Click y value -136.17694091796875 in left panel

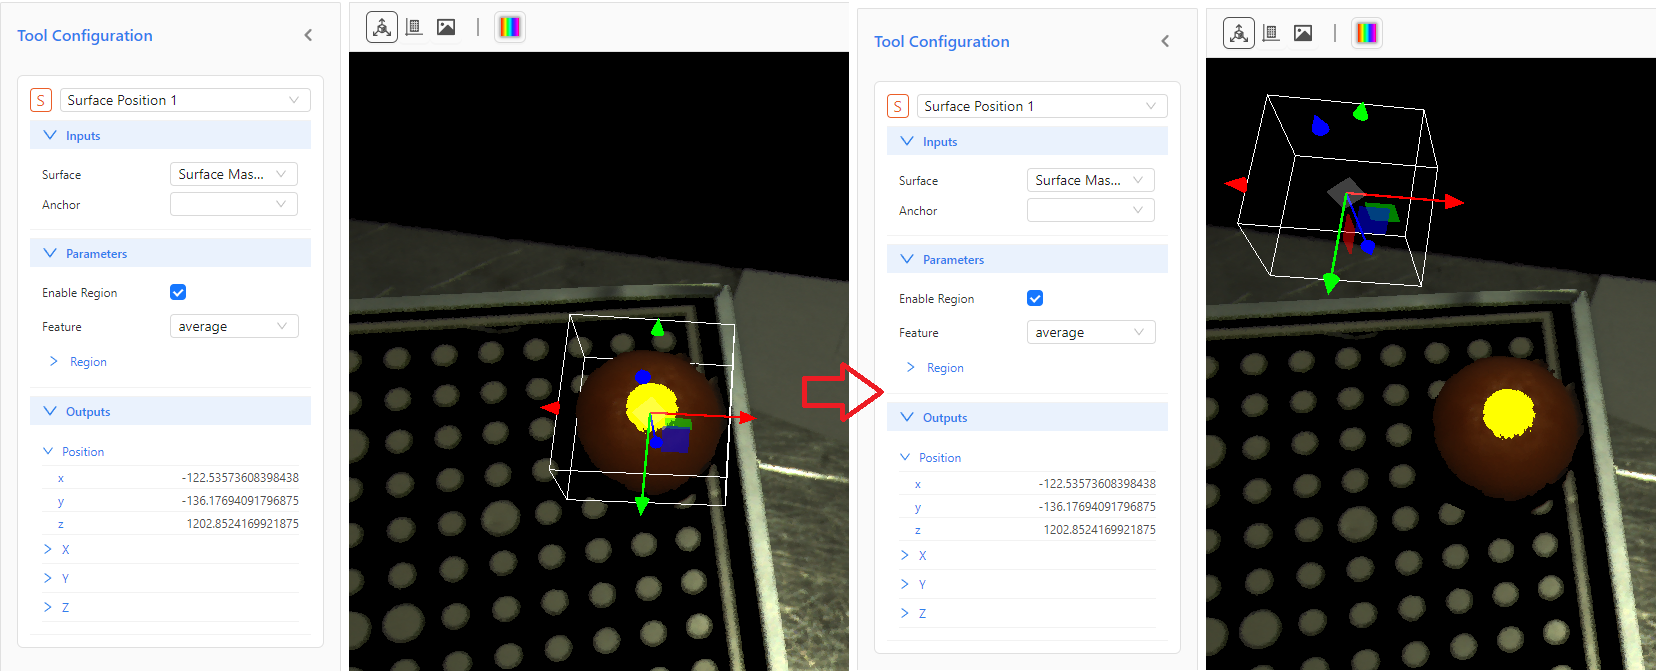(x=240, y=501)
